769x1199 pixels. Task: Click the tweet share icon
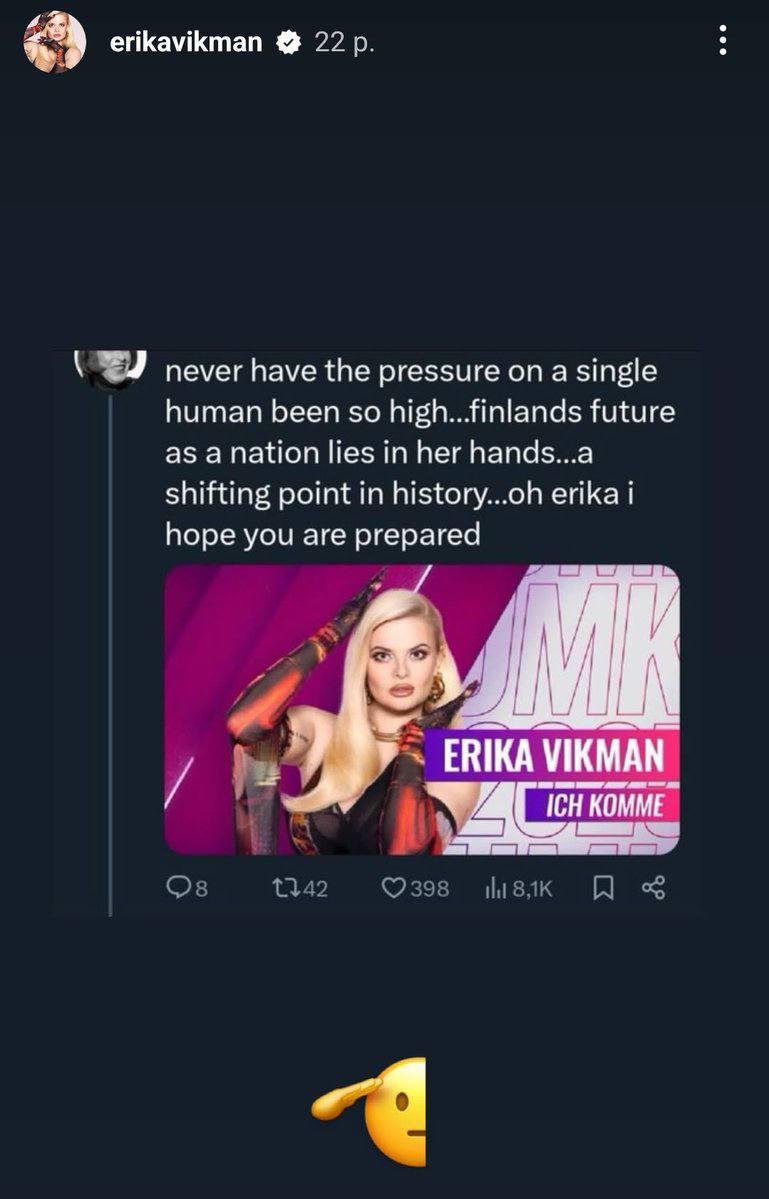point(653,887)
